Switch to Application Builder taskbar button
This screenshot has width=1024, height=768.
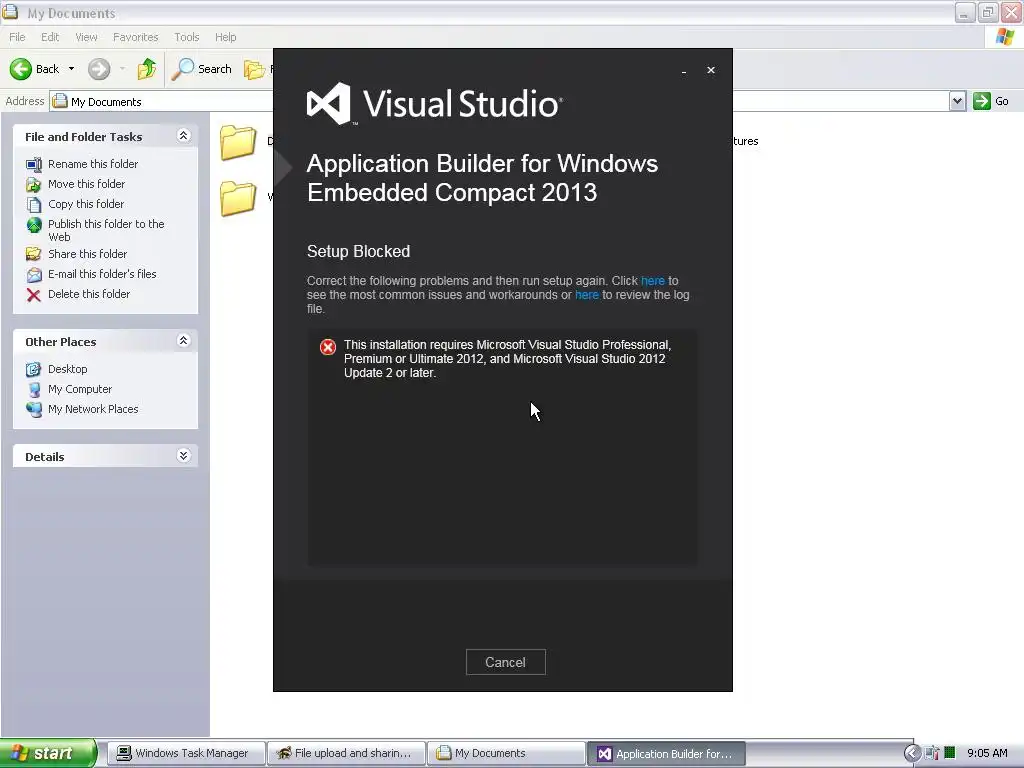(x=667, y=754)
